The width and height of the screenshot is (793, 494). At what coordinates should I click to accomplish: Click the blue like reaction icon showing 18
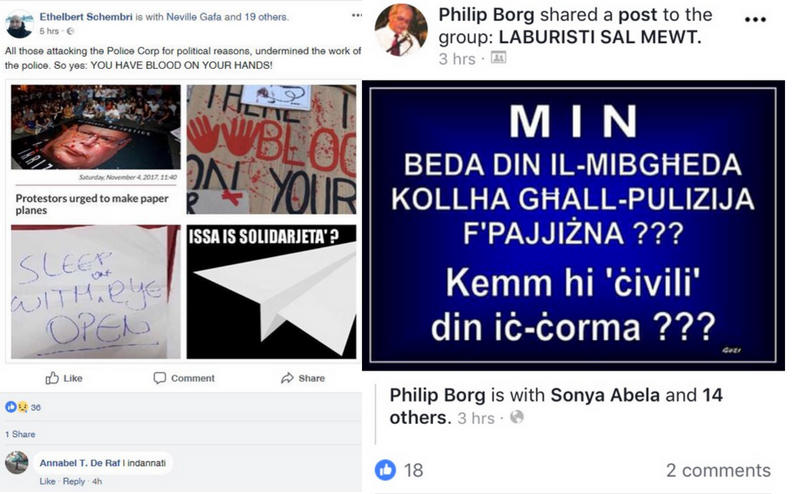coord(385,470)
